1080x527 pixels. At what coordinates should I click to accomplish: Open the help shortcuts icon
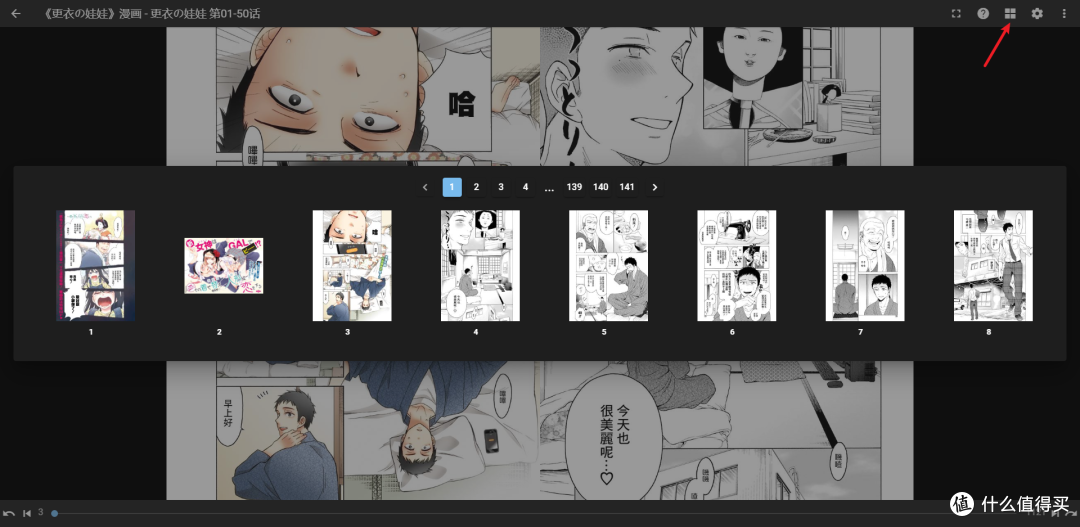[984, 13]
